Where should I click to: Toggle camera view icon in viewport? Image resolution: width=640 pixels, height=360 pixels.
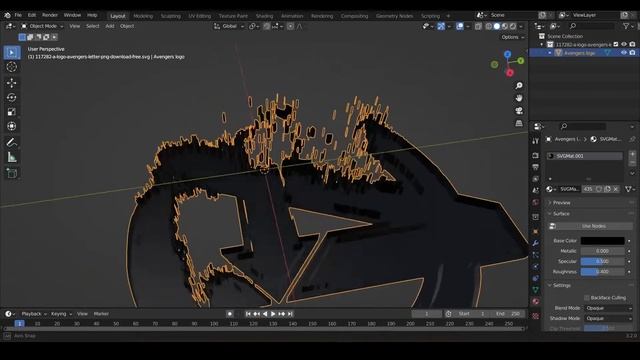(519, 111)
